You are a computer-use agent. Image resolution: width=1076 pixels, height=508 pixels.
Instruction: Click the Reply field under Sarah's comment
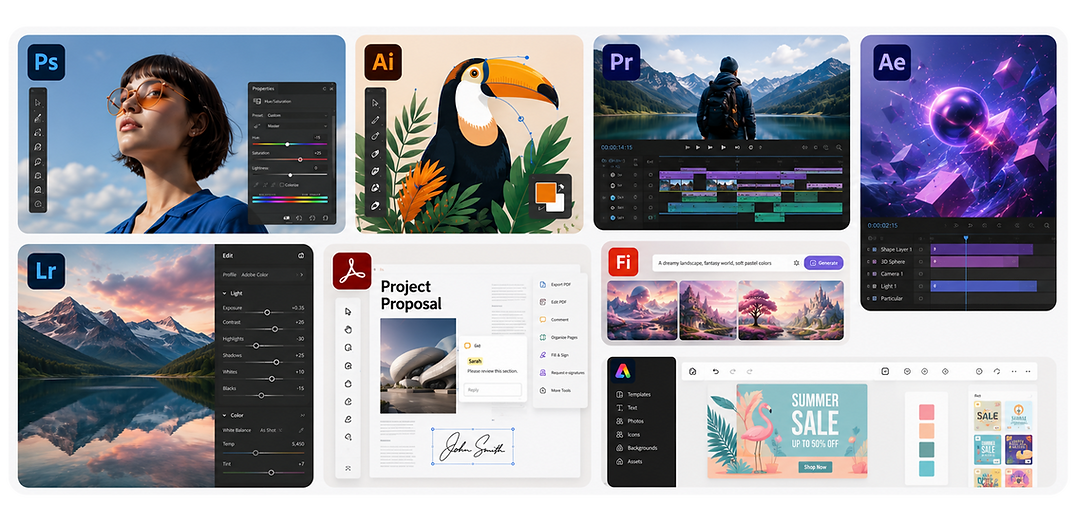point(493,390)
